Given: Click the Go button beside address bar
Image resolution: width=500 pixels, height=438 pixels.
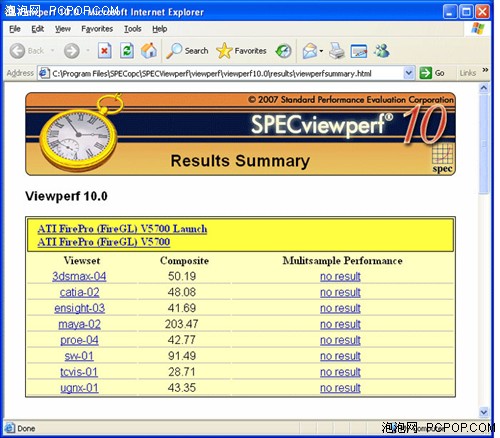Looking at the screenshot, I should (x=432, y=73).
